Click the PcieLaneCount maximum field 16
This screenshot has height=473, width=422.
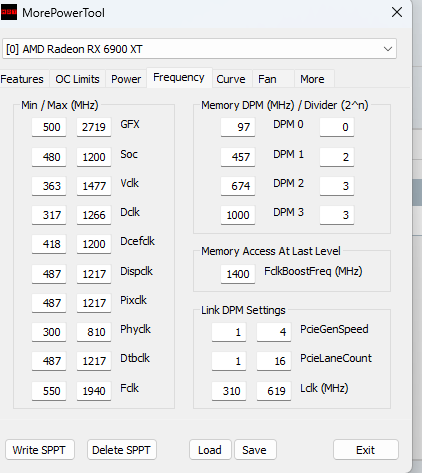(274, 361)
